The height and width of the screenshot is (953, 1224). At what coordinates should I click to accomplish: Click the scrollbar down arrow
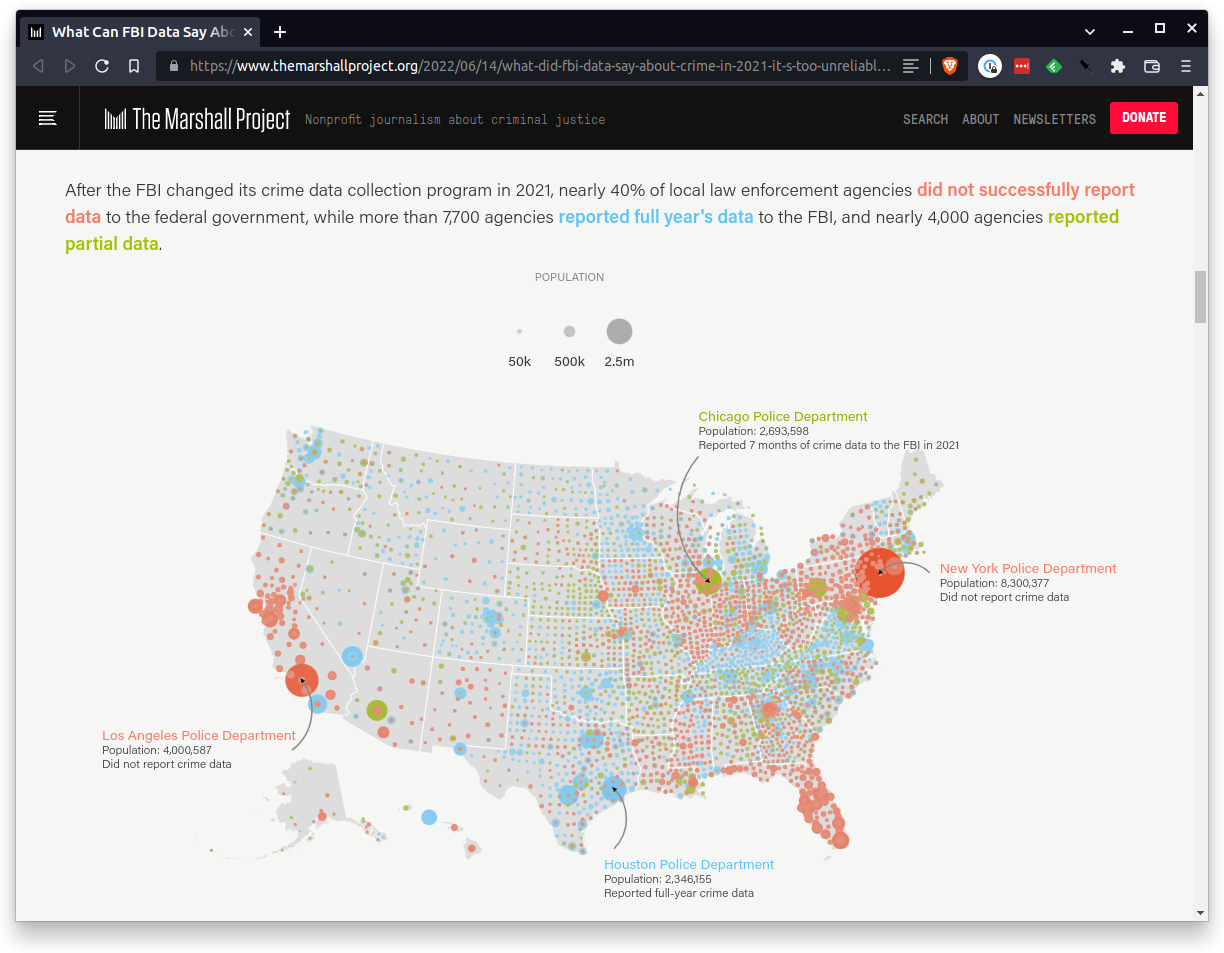click(x=1200, y=912)
